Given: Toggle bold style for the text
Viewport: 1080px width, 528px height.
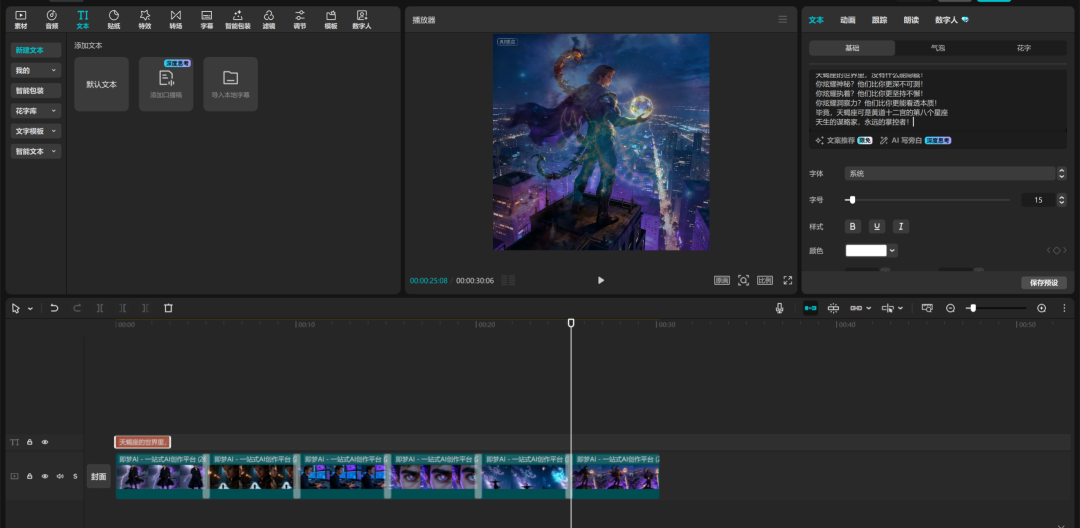Looking at the screenshot, I should tap(853, 226).
